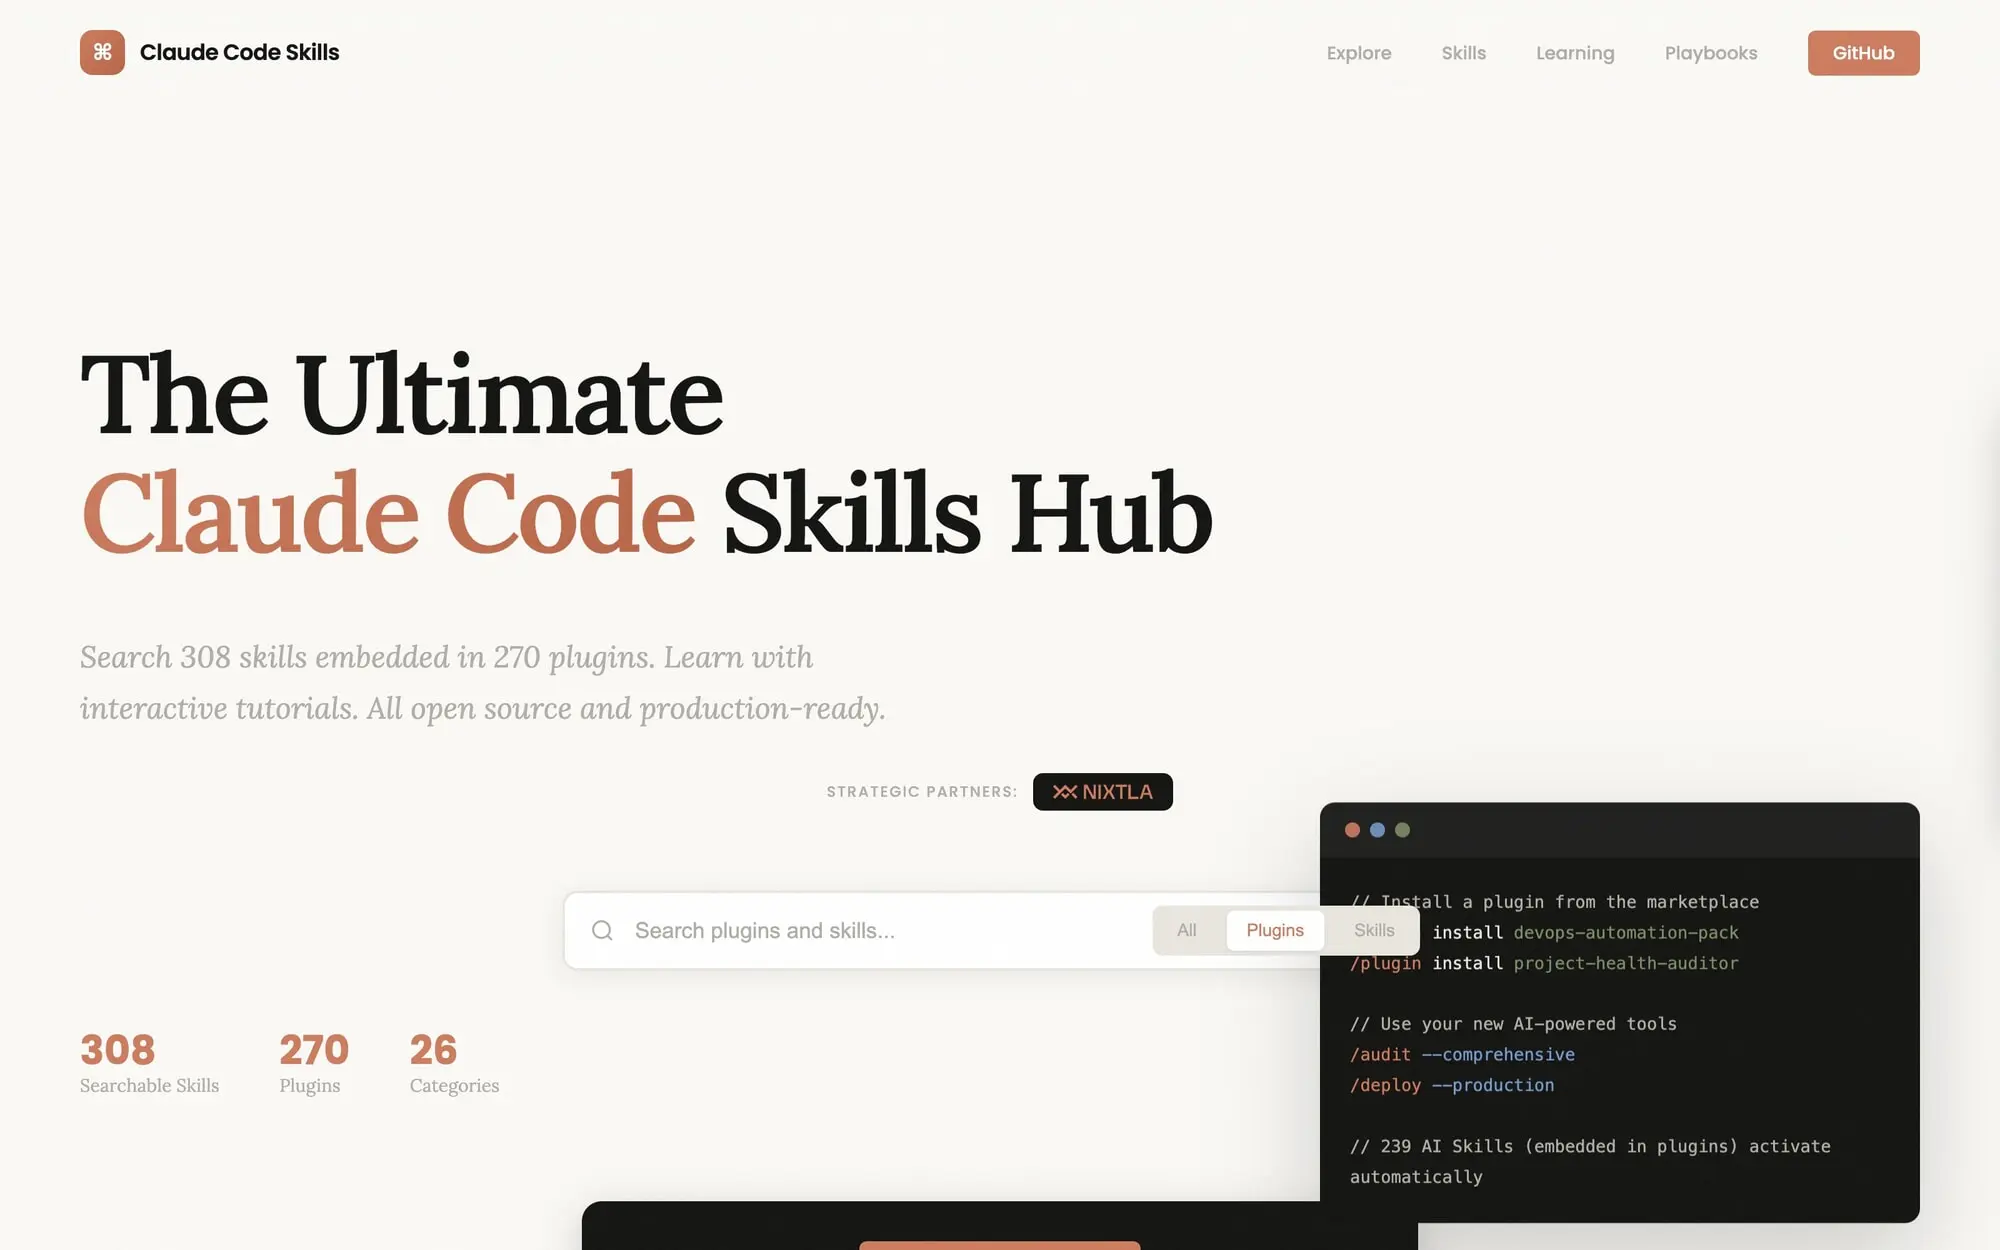Viewport: 2000px width, 1250px height.
Task: Click the green dot in terminal window
Action: click(x=1402, y=830)
